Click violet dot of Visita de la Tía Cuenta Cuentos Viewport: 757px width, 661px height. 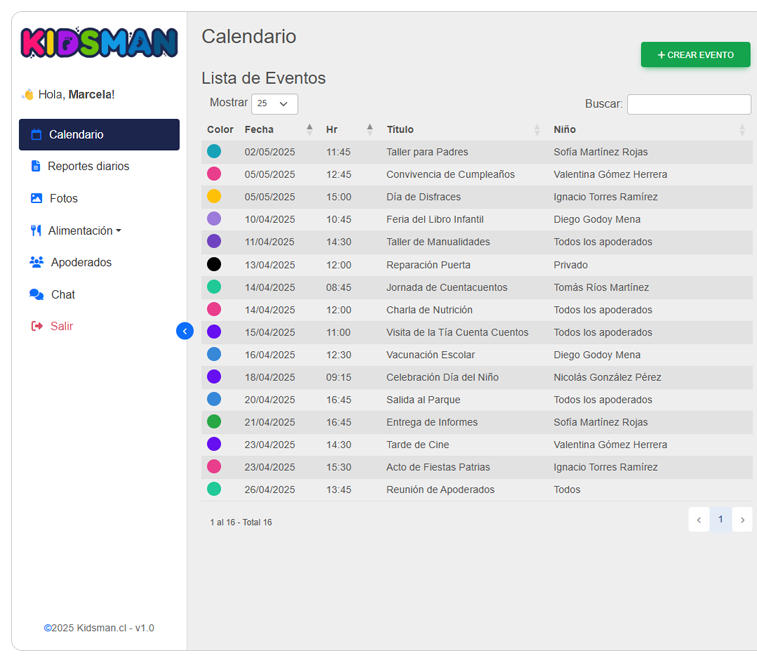click(214, 332)
